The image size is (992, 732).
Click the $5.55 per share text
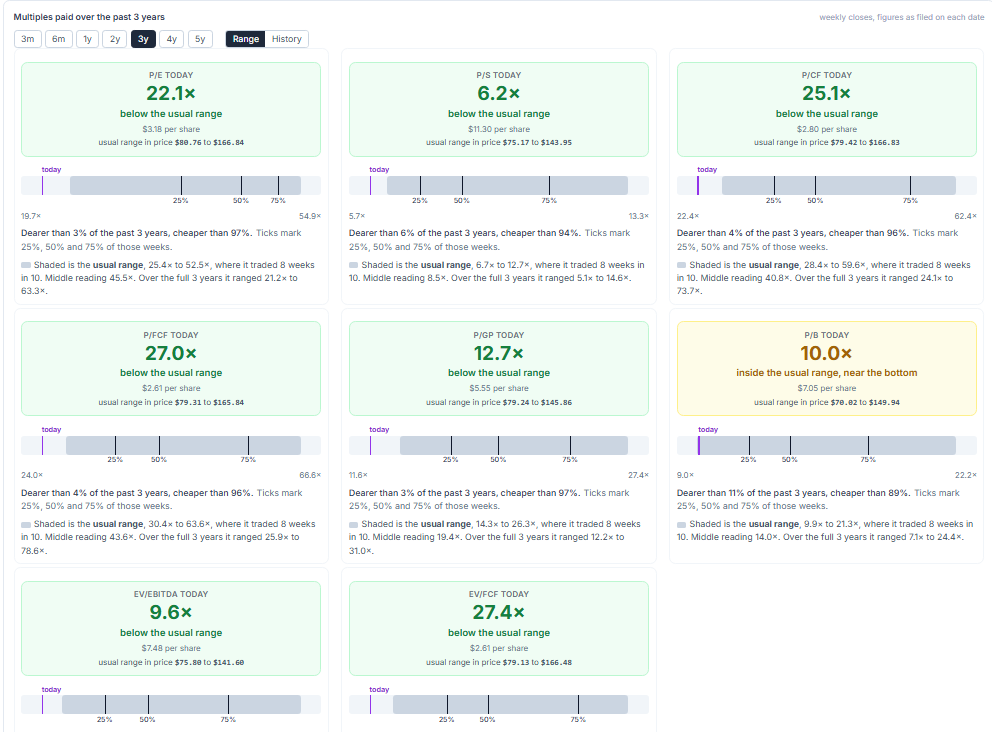(499, 388)
